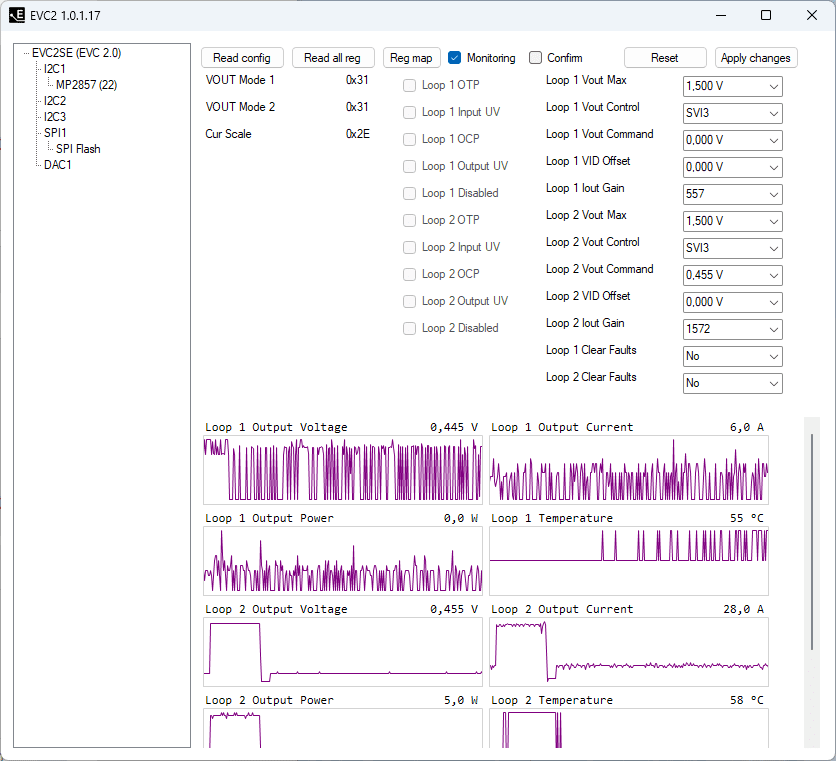Click the Loop 2 Output Voltage graph

tap(343, 652)
